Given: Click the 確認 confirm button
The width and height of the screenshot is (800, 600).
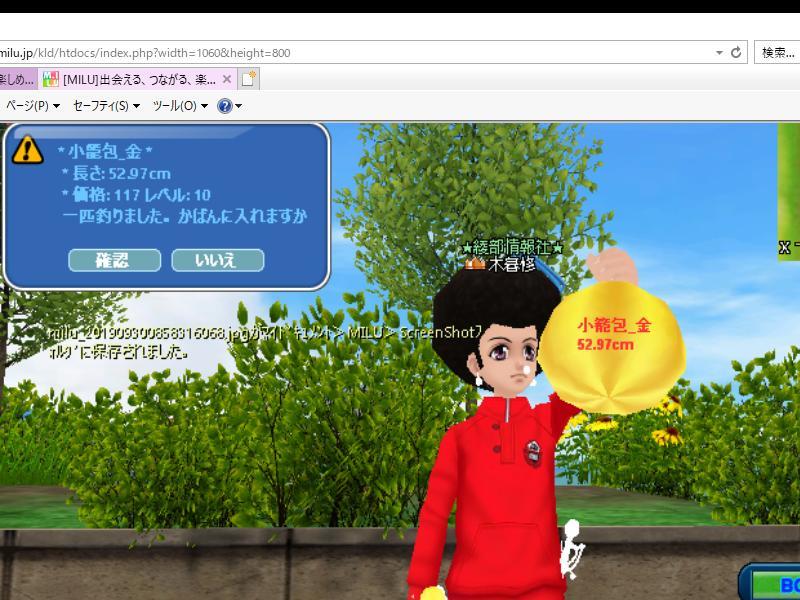Looking at the screenshot, I should click(114, 260).
